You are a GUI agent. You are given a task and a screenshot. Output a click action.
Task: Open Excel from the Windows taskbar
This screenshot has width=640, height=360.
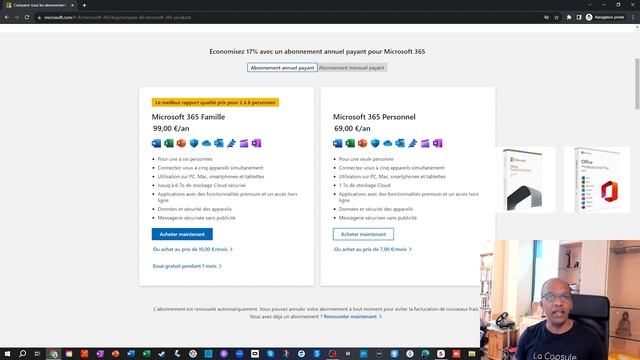[147, 353]
